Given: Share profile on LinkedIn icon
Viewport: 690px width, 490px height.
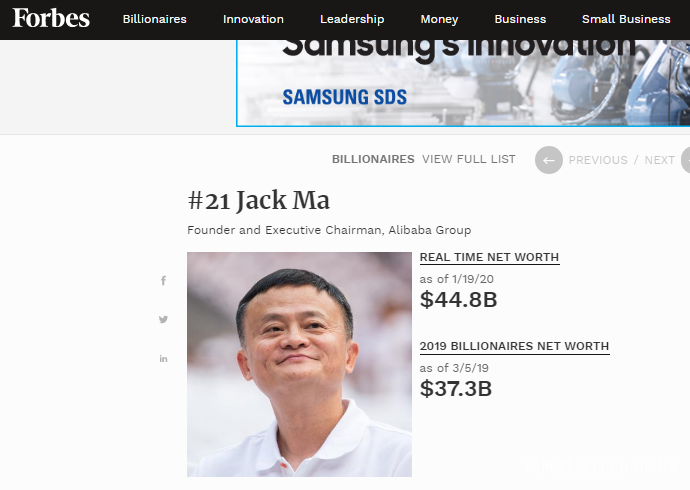Looking at the screenshot, I should click(x=163, y=359).
